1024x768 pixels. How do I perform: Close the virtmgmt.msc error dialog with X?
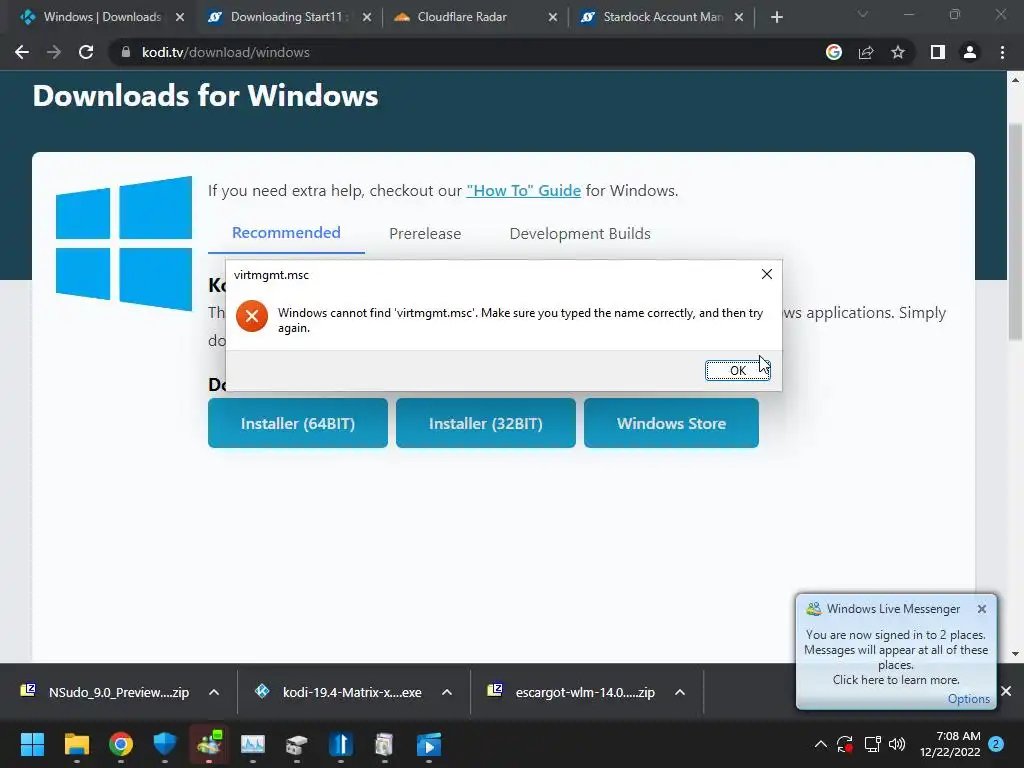point(767,274)
